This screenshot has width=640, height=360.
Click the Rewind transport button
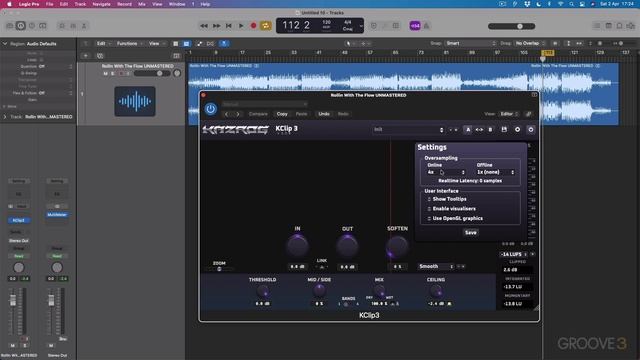[x=204, y=26]
